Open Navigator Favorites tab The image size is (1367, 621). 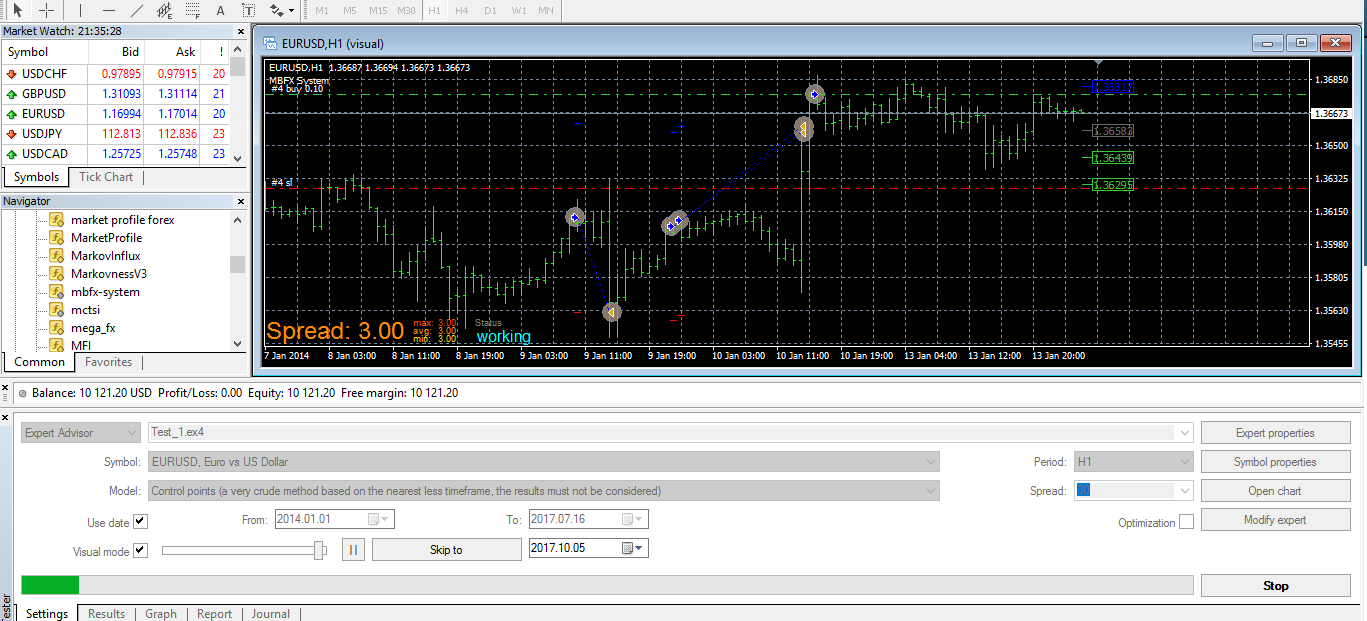(108, 362)
